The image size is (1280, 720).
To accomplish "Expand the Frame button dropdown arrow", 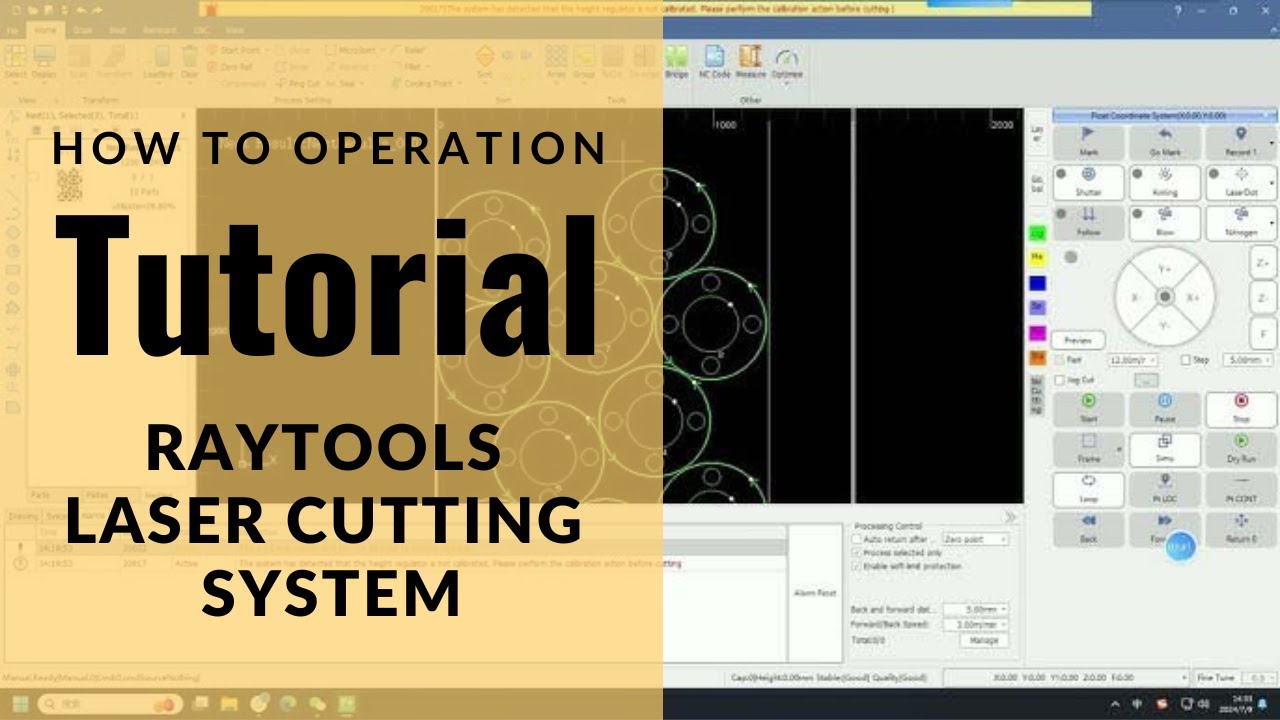I will pyautogui.click(x=1120, y=449).
